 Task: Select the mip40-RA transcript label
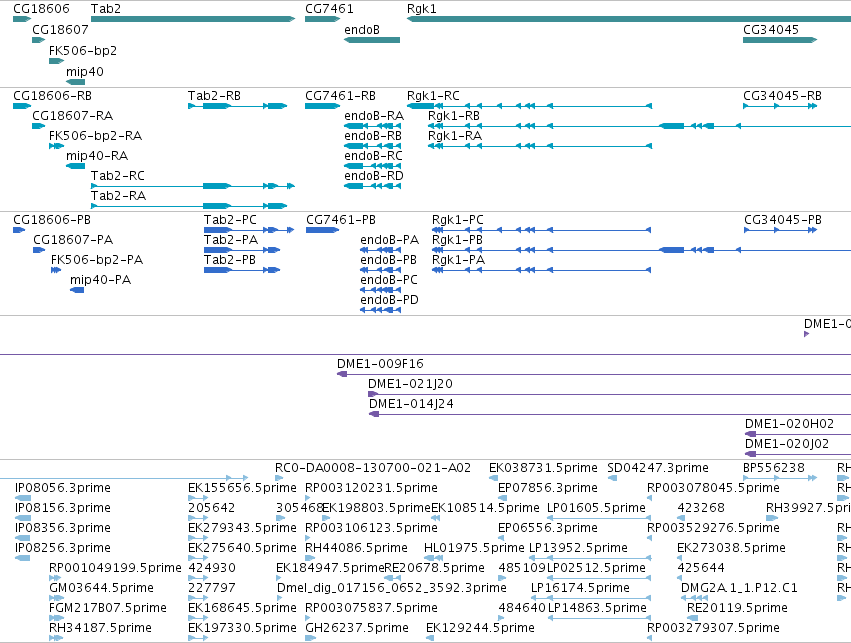[x=97, y=156]
